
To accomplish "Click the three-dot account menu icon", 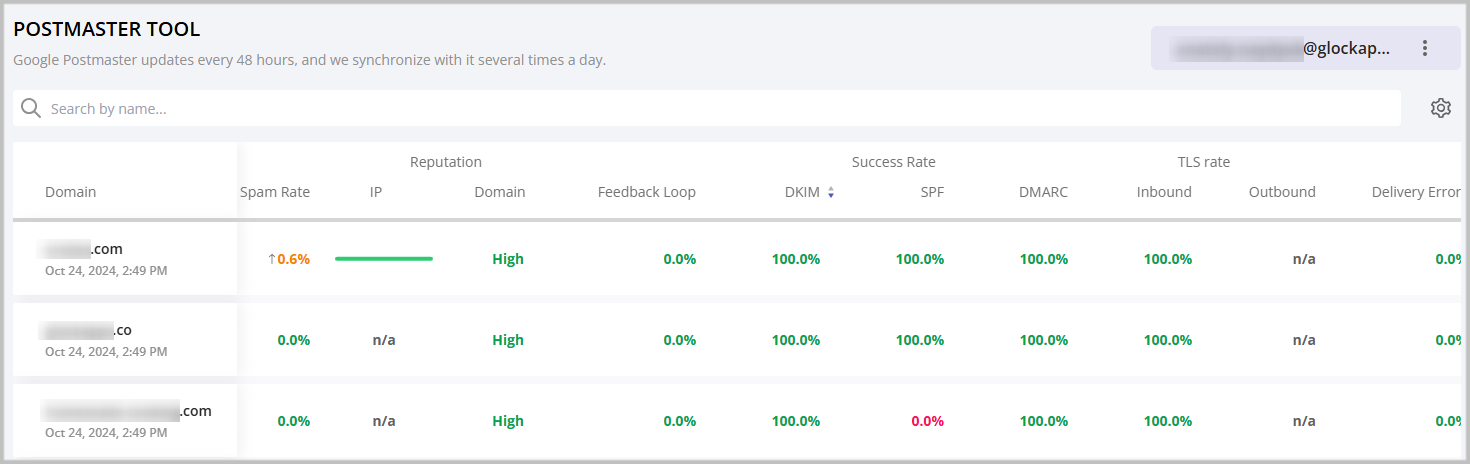I will tap(1425, 48).
